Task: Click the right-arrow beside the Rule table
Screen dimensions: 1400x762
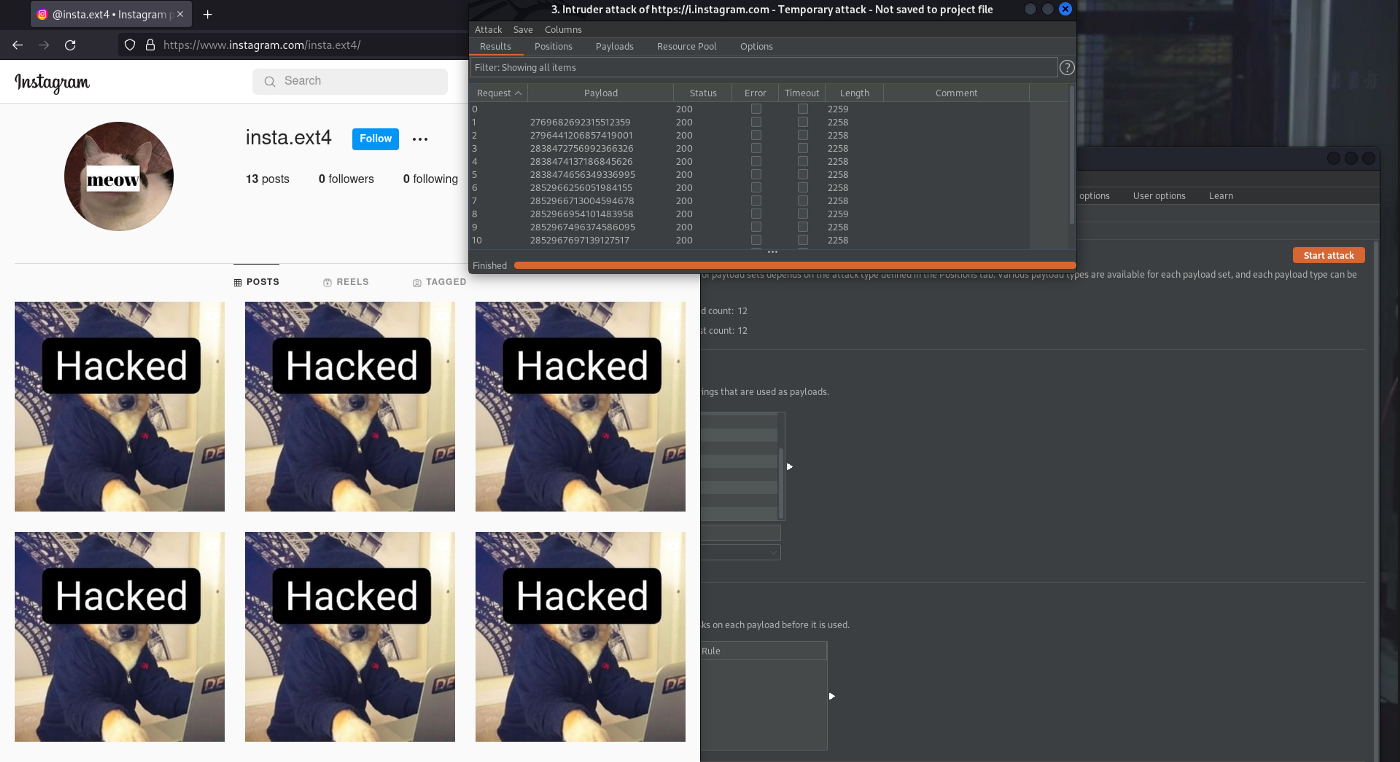Action: tap(832, 696)
